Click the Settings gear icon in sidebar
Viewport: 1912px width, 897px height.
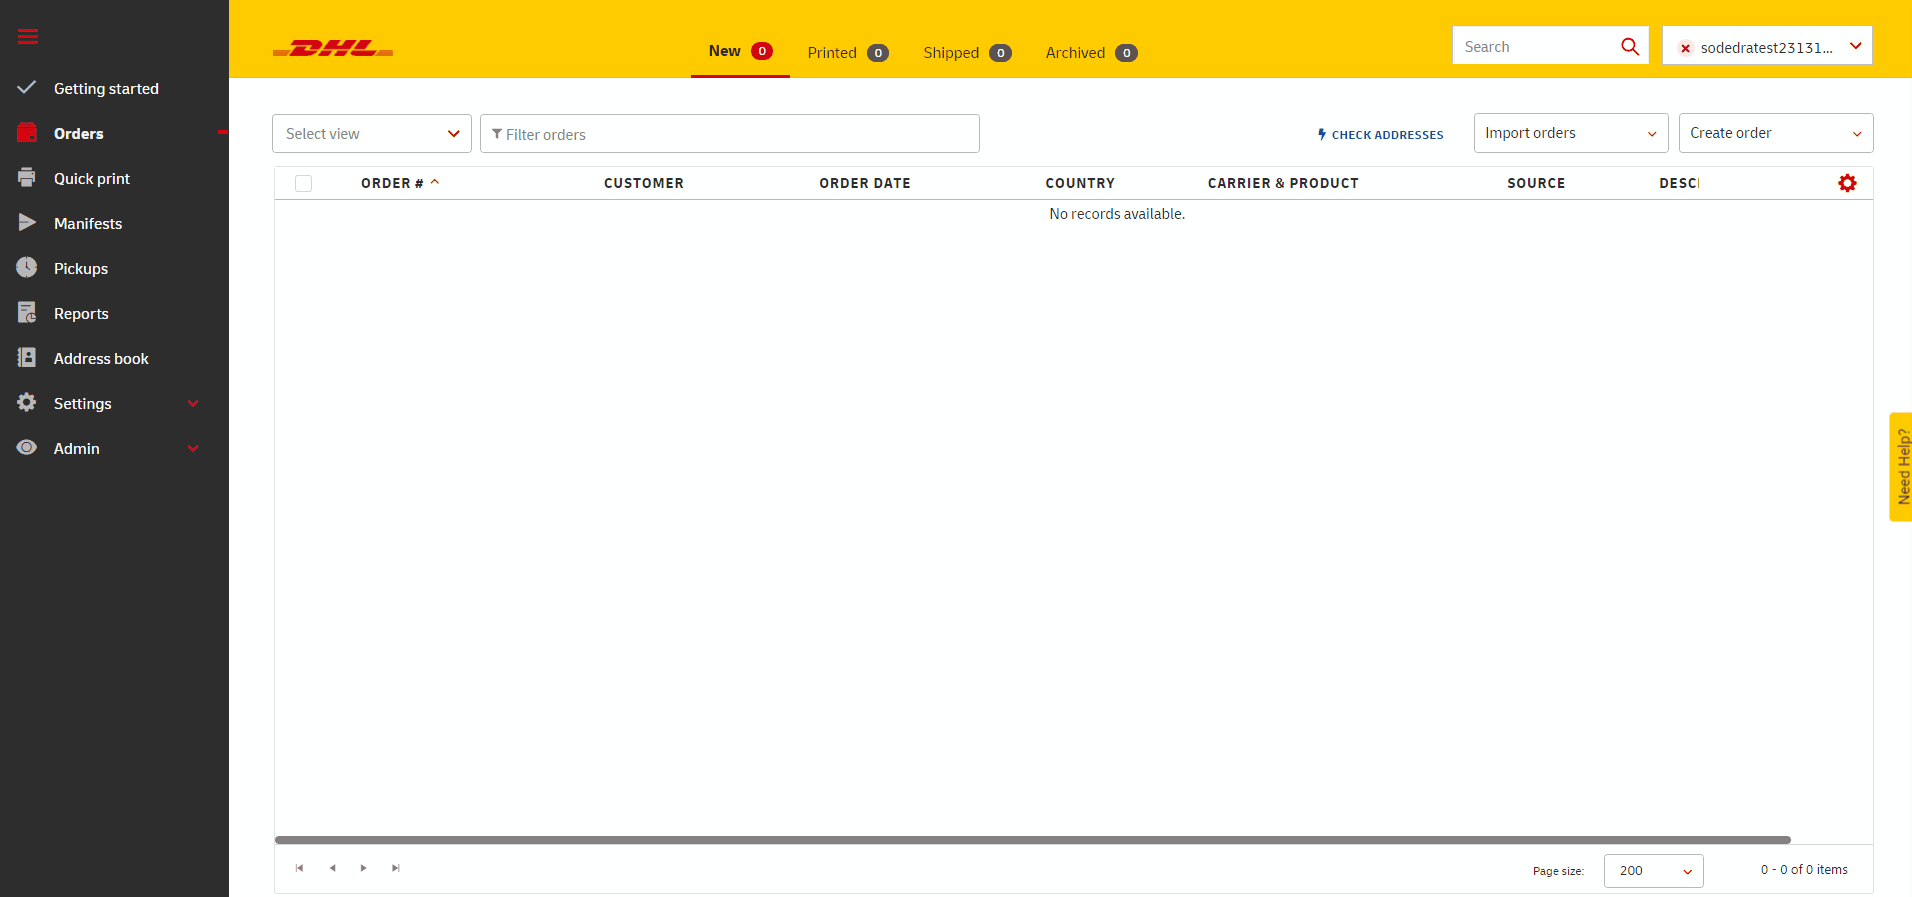pos(27,402)
